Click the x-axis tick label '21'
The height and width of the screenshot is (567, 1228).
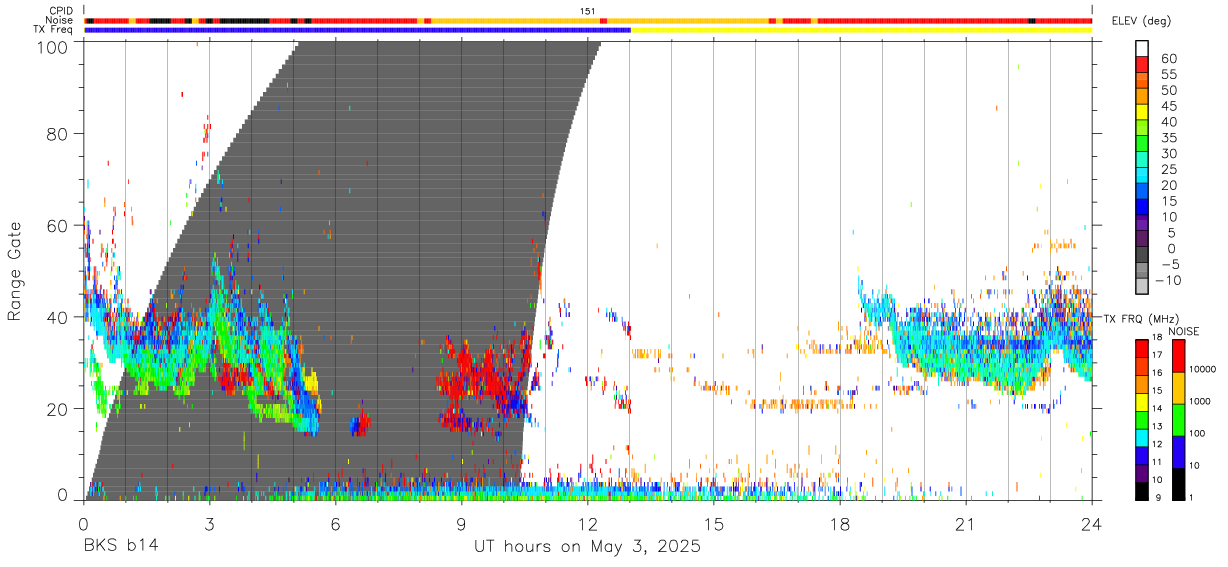coord(966,524)
